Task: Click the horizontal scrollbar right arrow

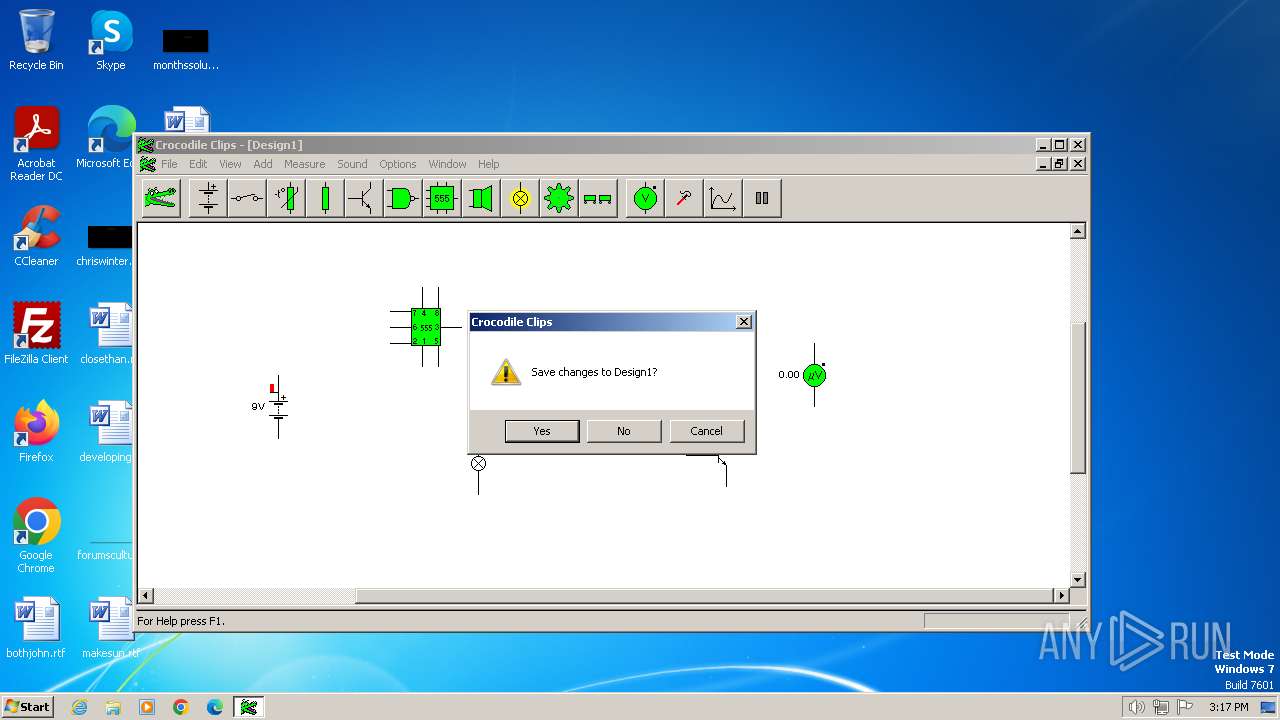Action: pos(1061,596)
